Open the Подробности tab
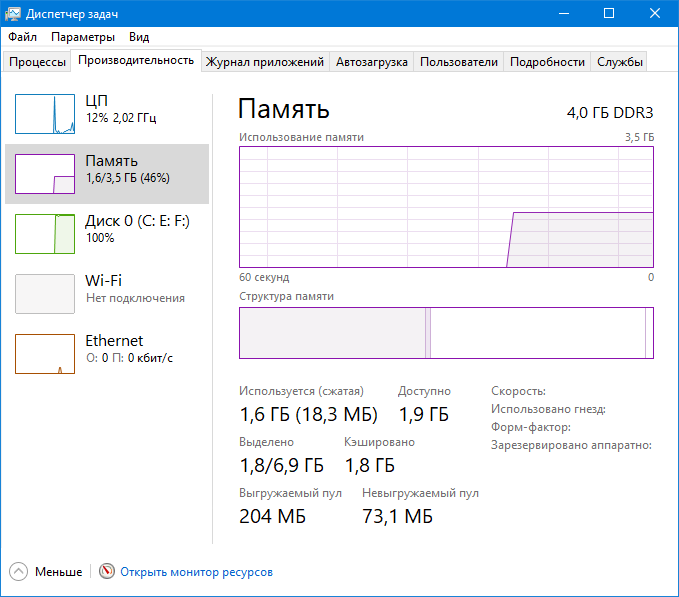 tap(547, 62)
